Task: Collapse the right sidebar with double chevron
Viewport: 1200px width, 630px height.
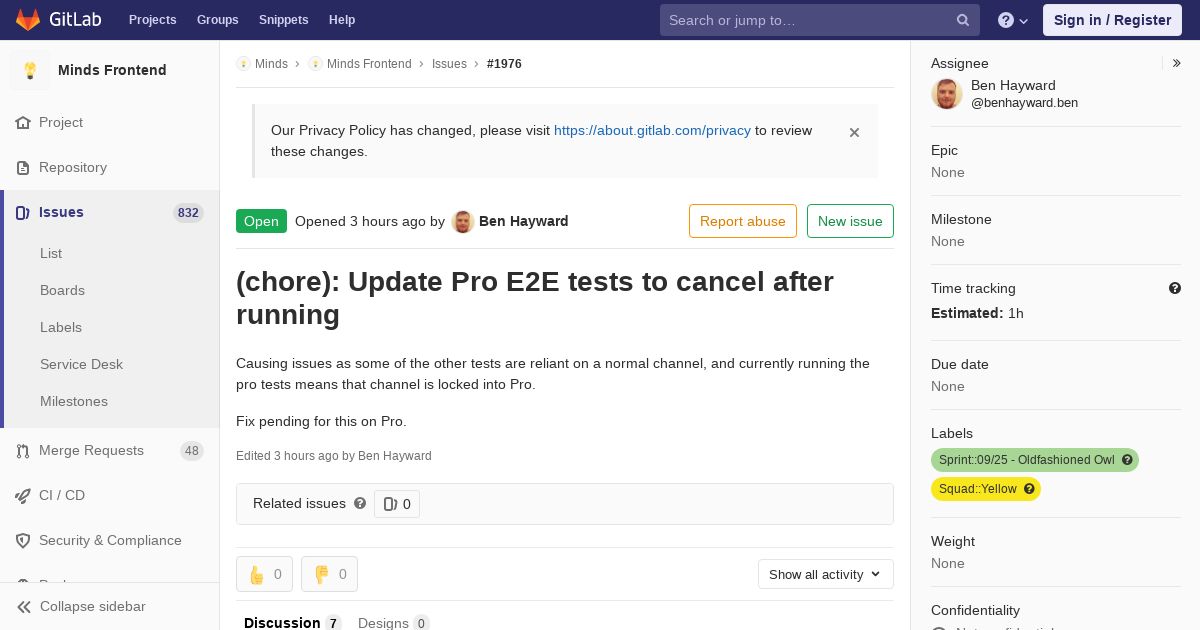Action: click(x=1177, y=63)
